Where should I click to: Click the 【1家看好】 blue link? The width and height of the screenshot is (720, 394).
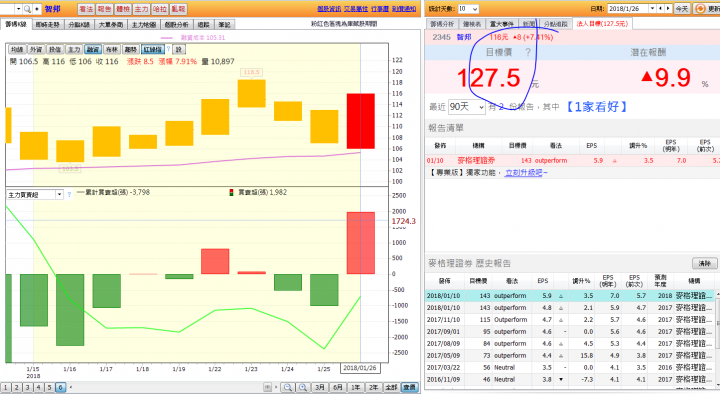click(x=596, y=107)
